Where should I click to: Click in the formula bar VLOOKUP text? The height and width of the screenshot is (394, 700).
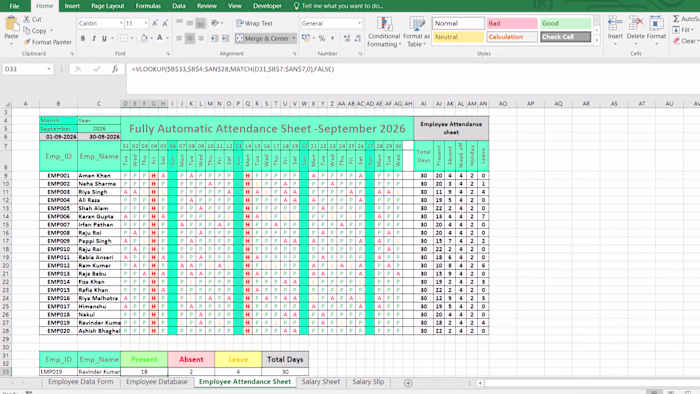click(x=233, y=69)
